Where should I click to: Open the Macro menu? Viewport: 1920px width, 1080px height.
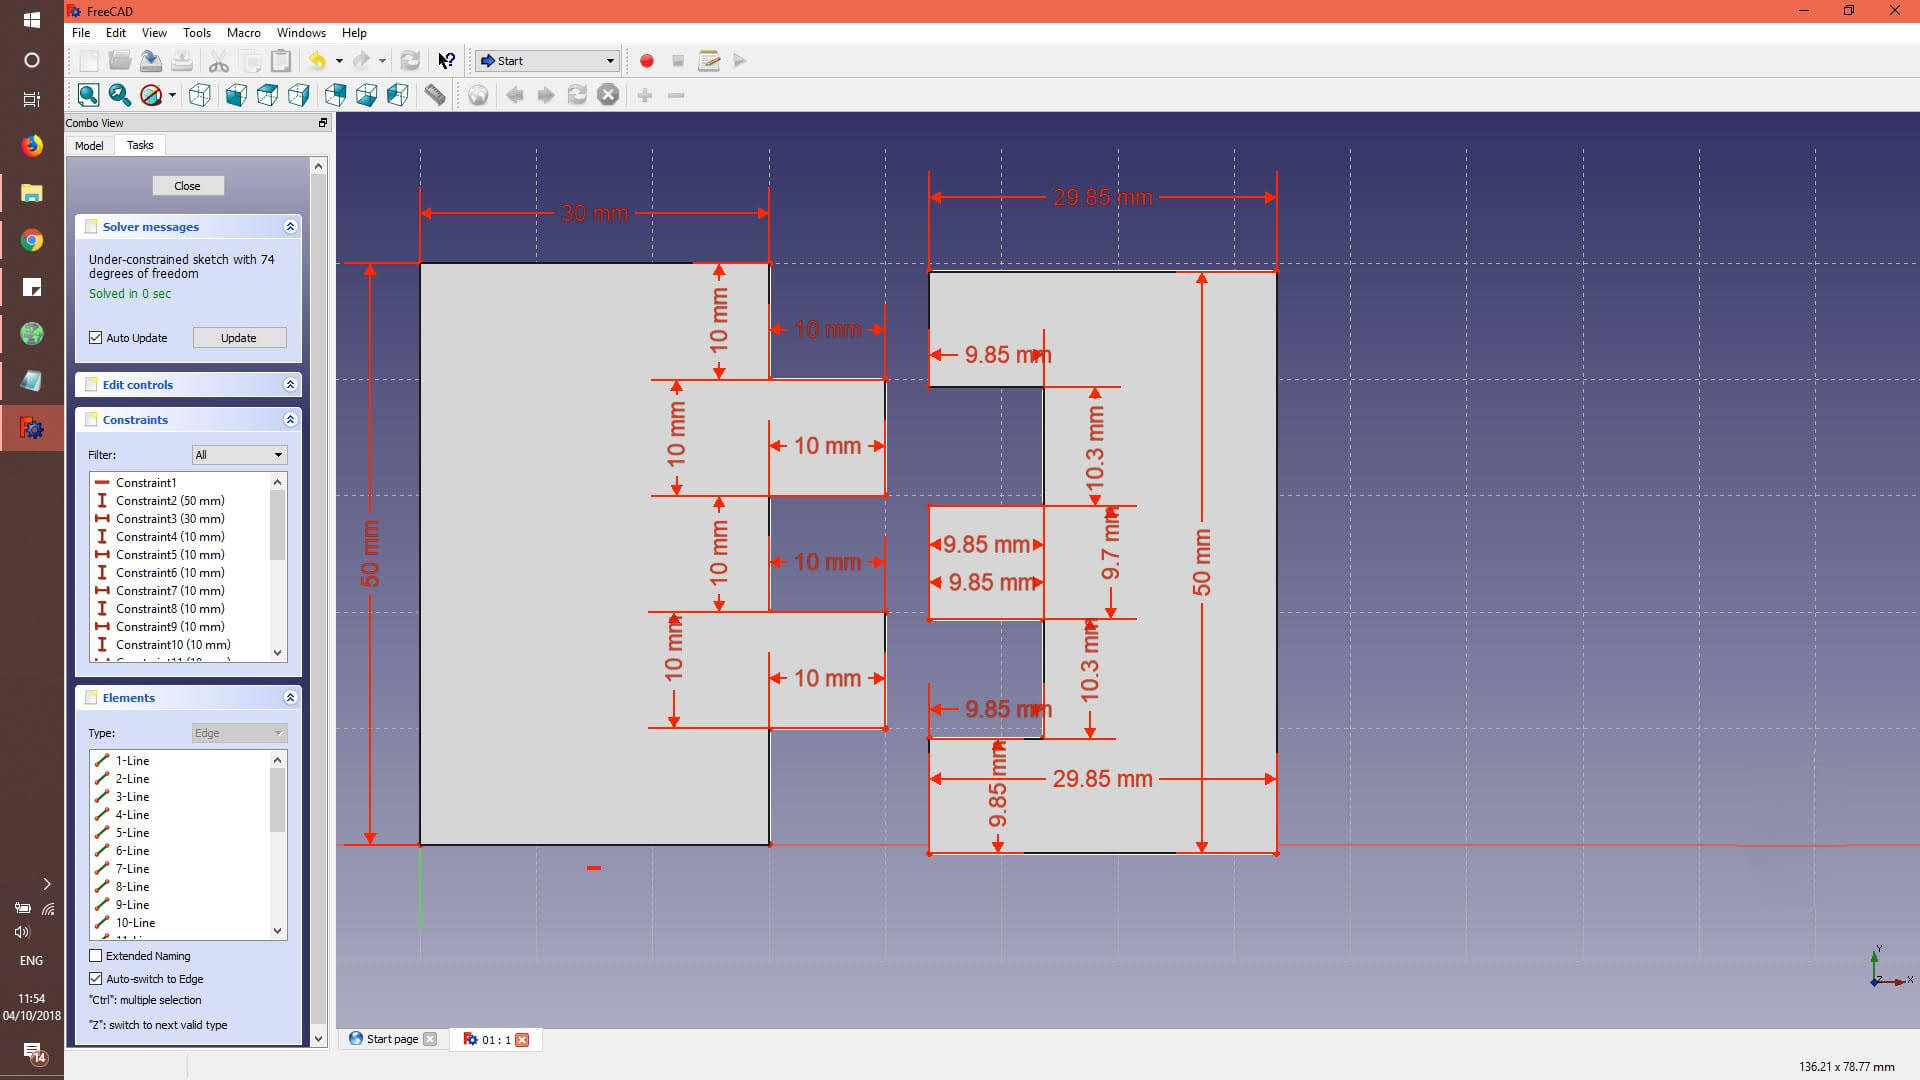pyautogui.click(x=243, y=33)
